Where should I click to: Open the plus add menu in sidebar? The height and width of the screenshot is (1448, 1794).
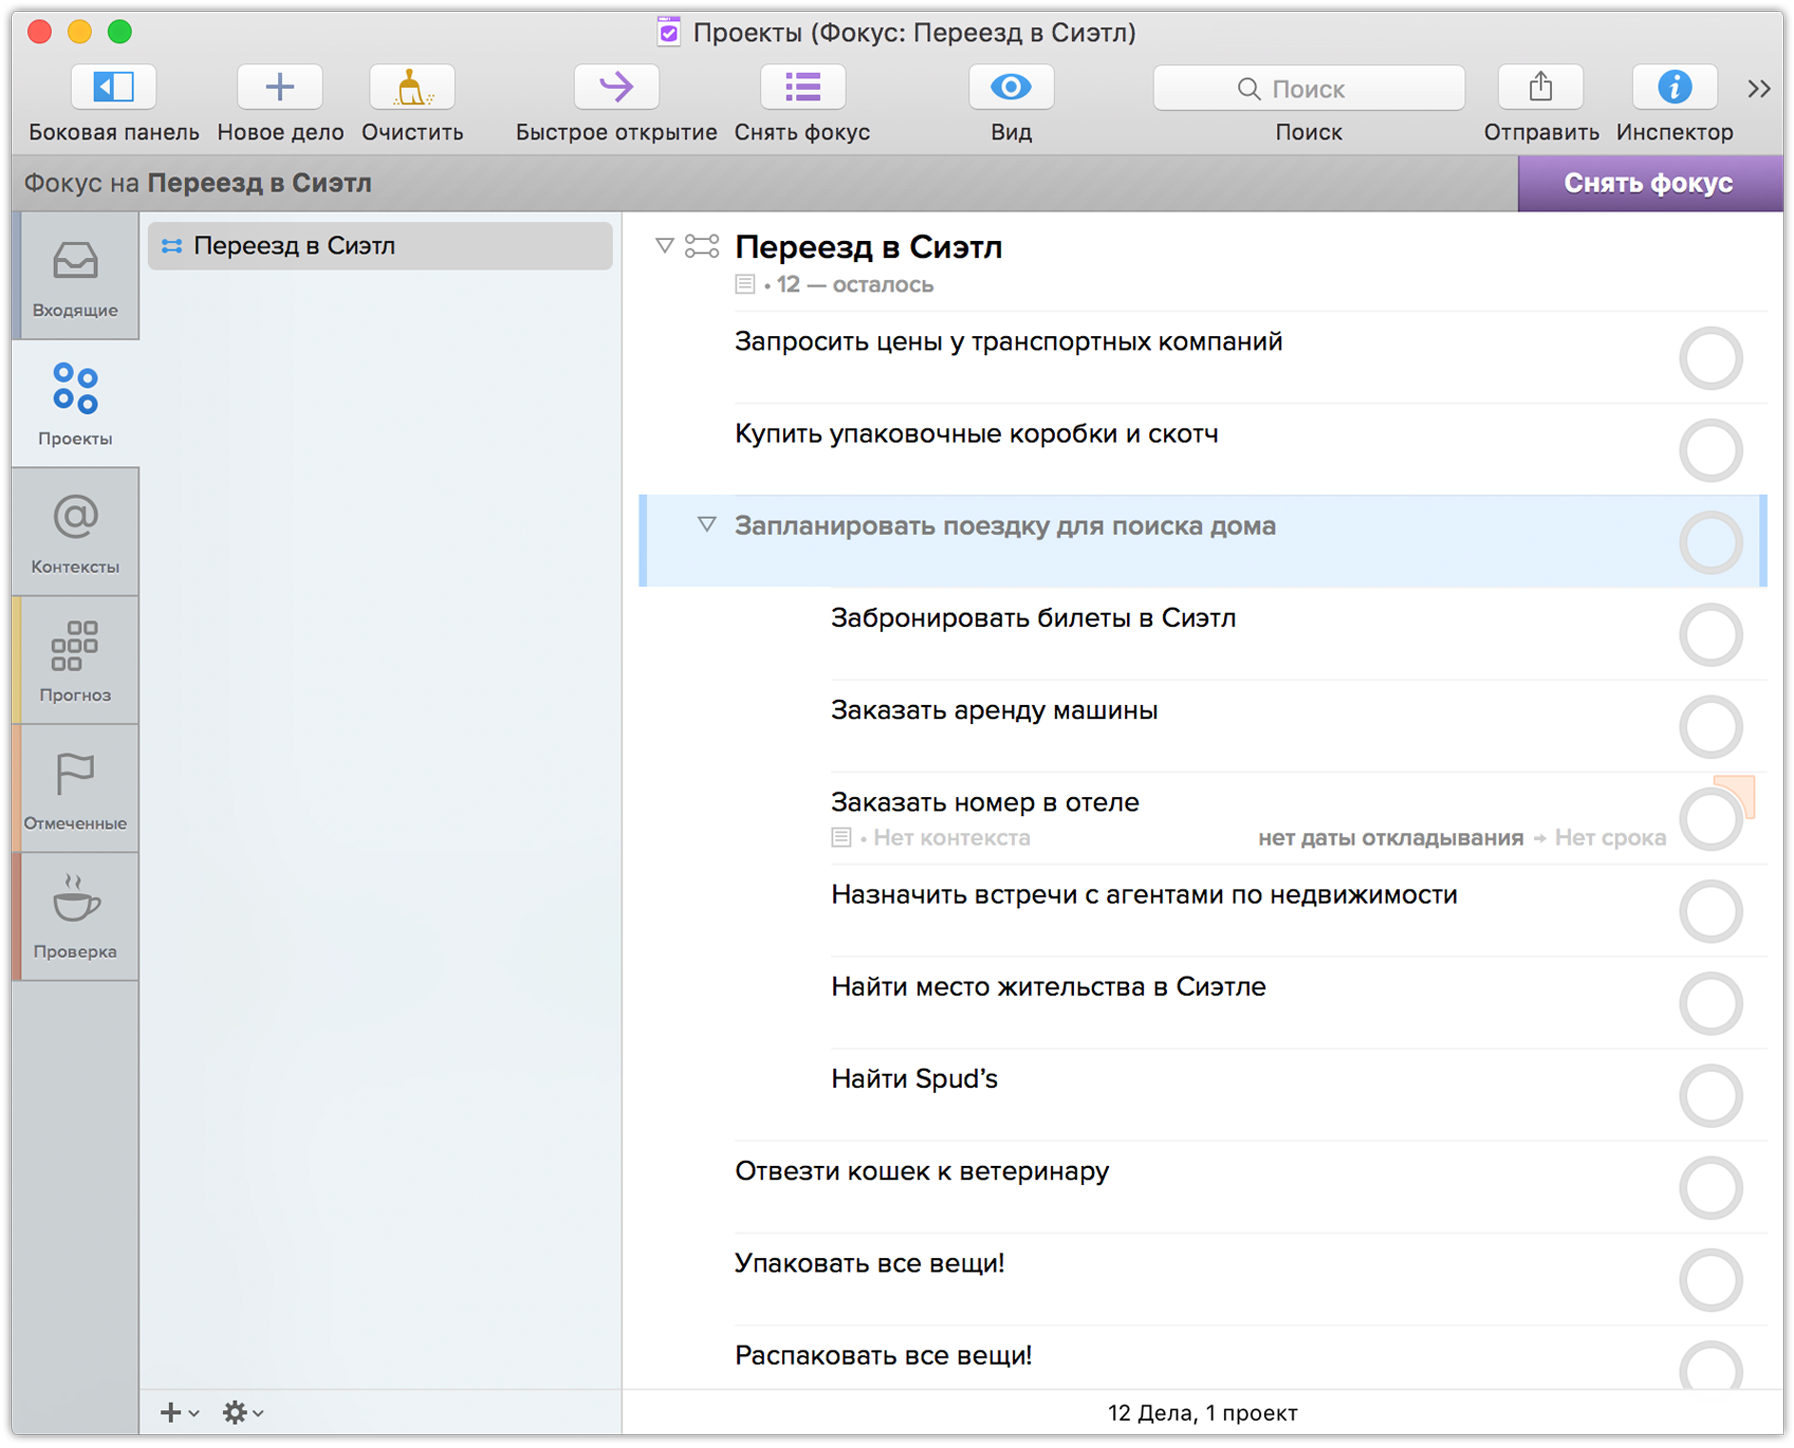[x=179, y=1412]
